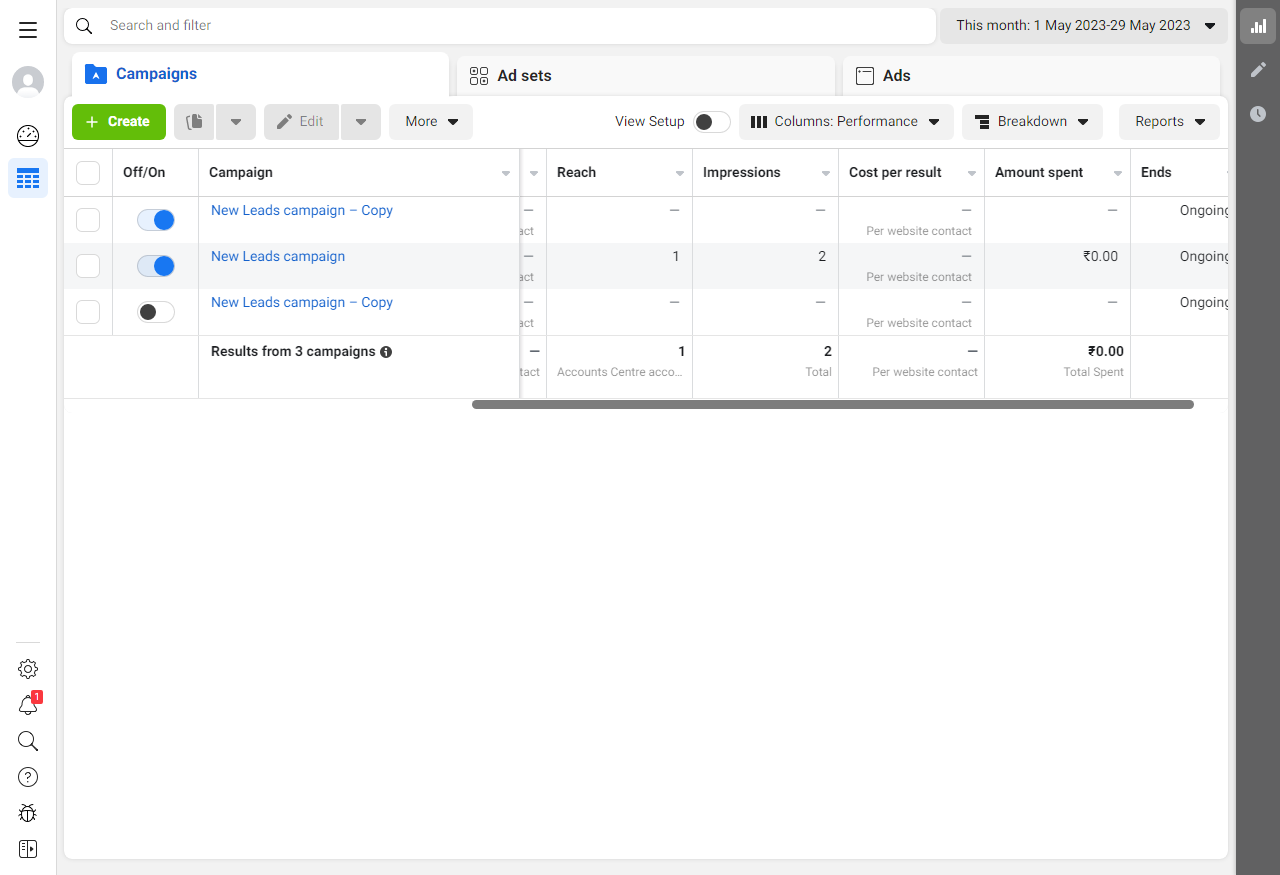The width and height of the screenshot is (1280, 875).
Task: Open the date range dropdown This month
Action: [x=1084, y=26]
